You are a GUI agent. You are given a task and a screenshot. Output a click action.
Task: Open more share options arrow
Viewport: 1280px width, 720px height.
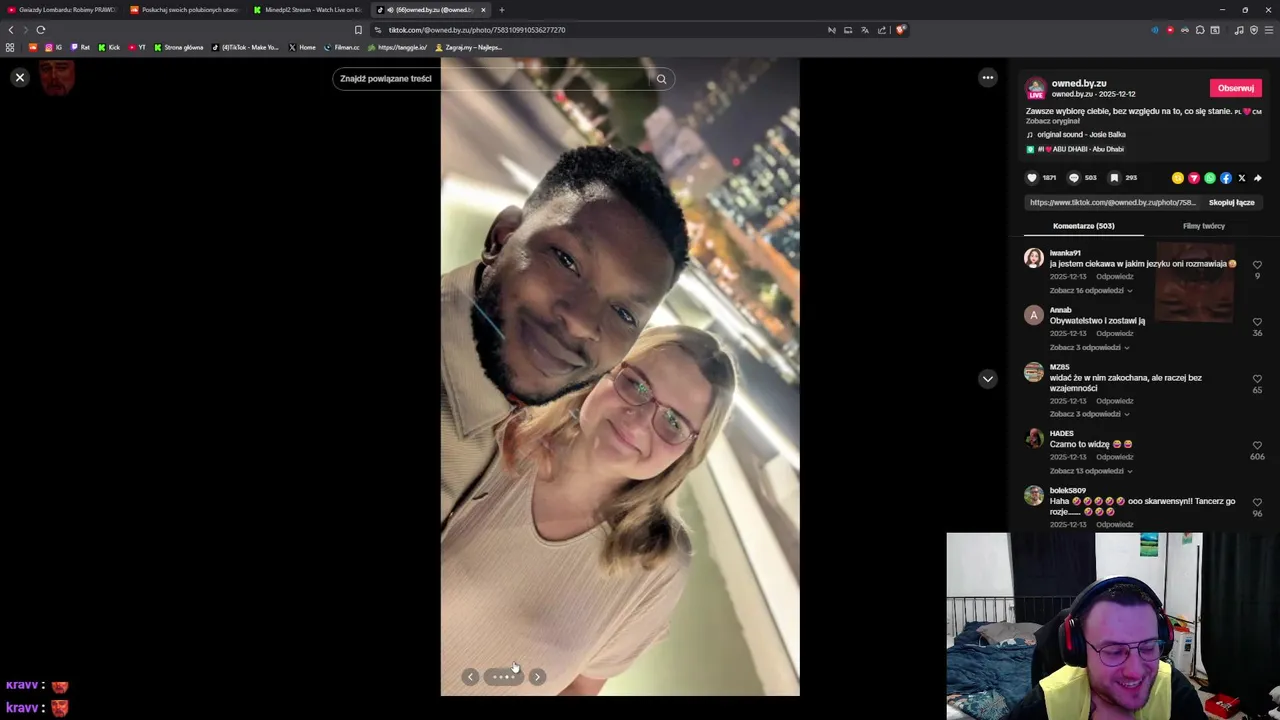point(1258,178)
